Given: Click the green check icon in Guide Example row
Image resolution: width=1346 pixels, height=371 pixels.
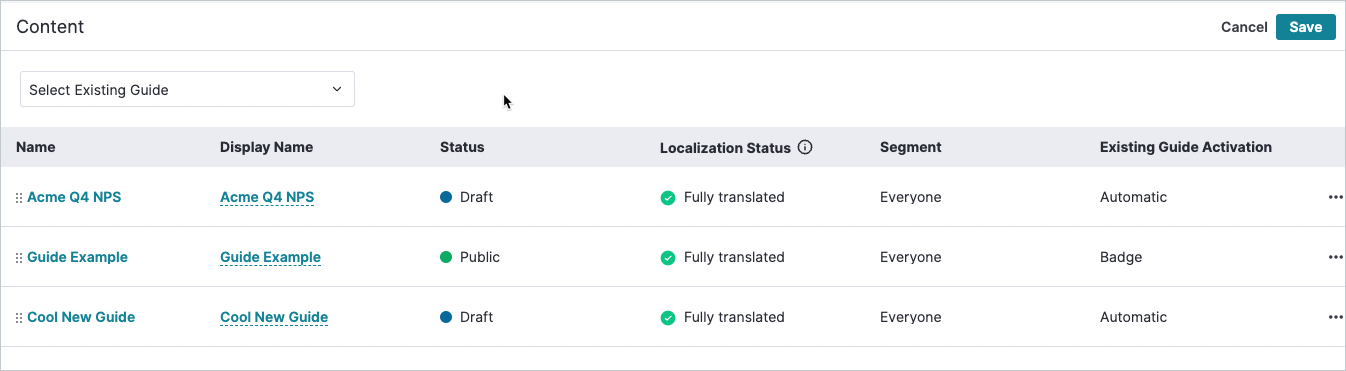Looking at the screenshot, I should click(x=667, y=258).
